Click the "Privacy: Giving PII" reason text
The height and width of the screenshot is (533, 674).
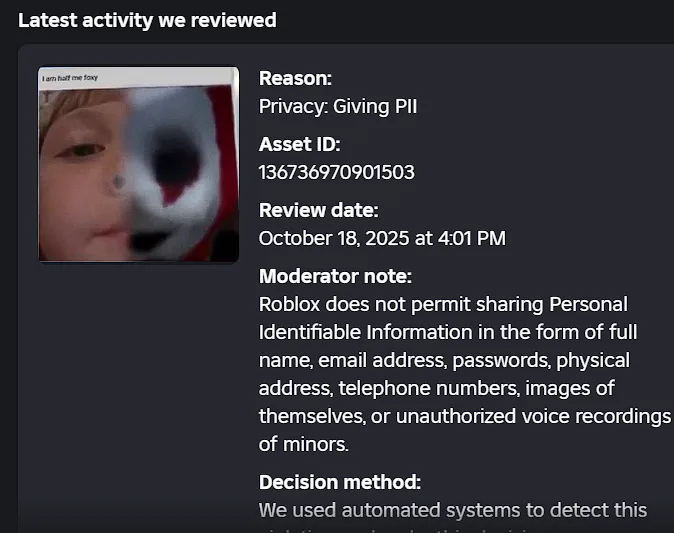point(337,106)
